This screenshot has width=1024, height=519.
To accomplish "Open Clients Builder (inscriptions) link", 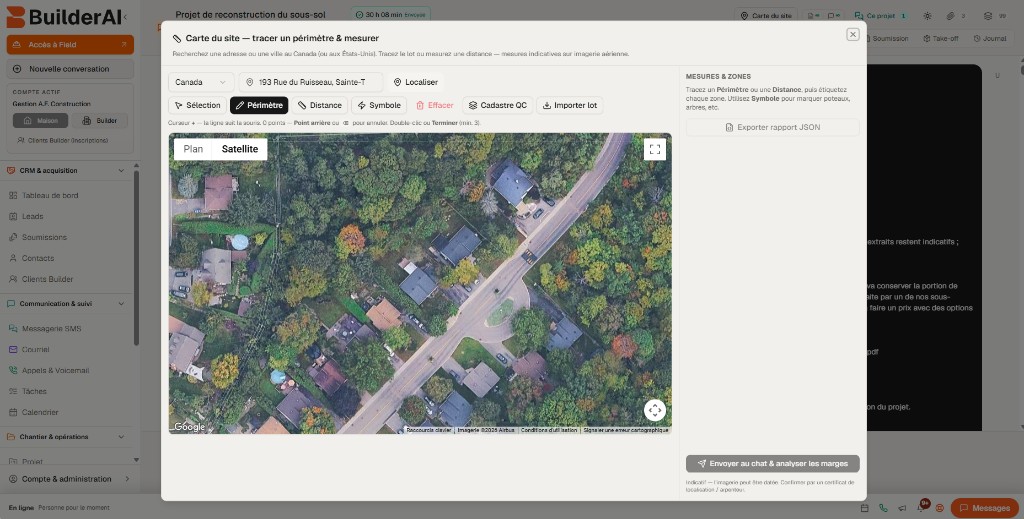I will [x=63, y=140].
